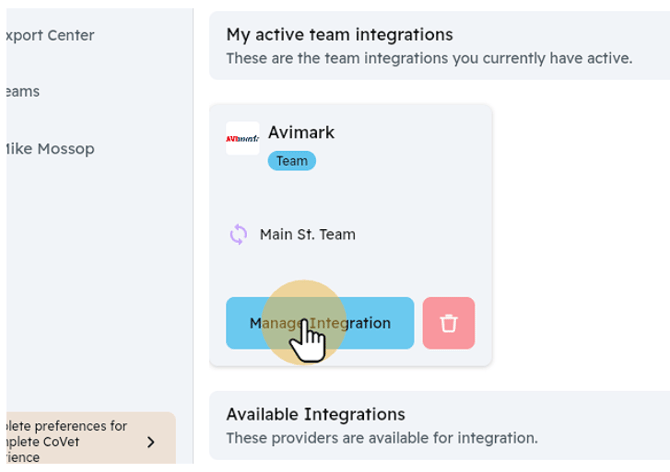Expand the complete preferences banner chevron
Screen dimensions: 670x472
(x=151, y=441)
